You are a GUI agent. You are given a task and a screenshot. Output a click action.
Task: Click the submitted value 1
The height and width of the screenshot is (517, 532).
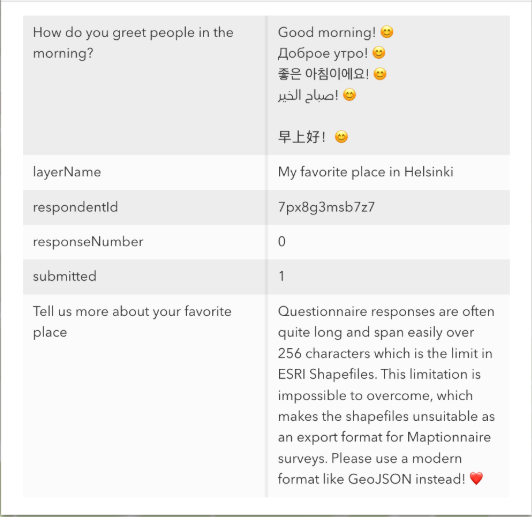[x=282, y=276]
